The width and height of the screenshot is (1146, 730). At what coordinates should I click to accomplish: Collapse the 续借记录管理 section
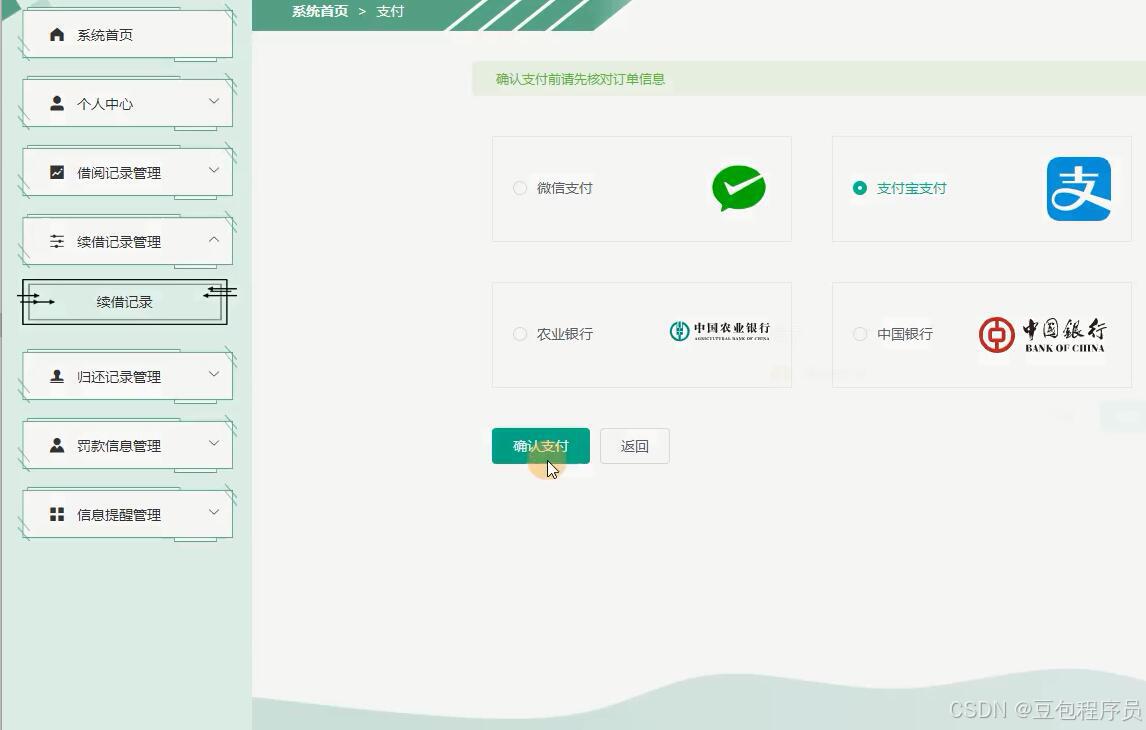click(x=125, y=240)
